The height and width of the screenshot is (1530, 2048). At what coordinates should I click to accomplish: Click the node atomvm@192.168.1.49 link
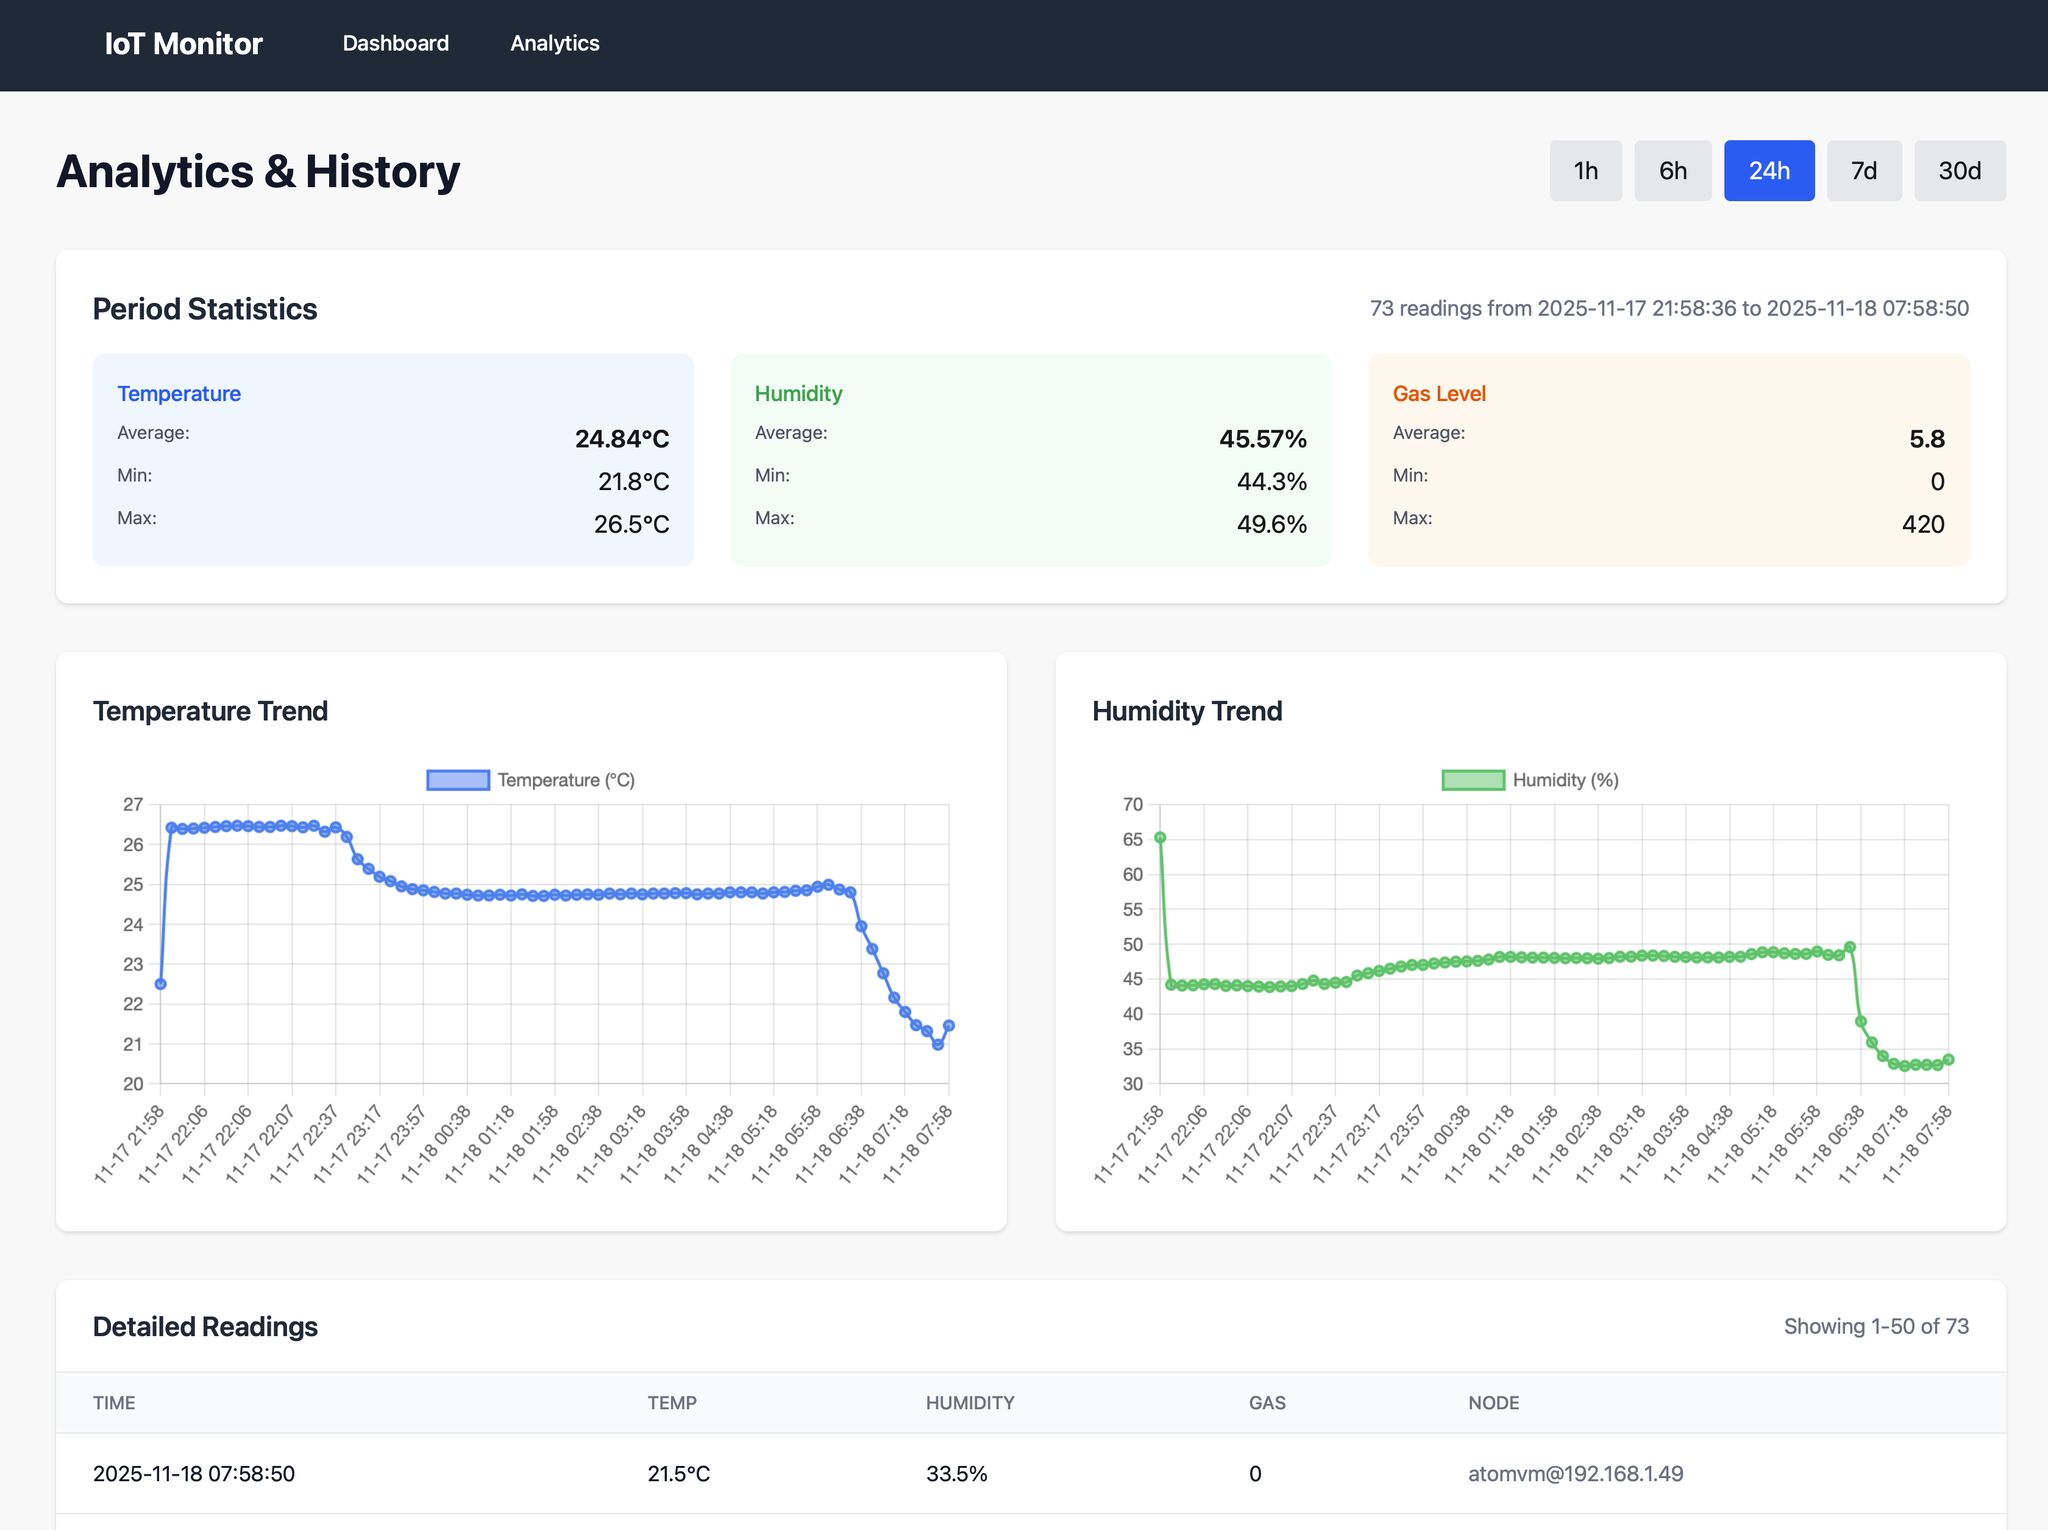[x=1576, y=1473]
